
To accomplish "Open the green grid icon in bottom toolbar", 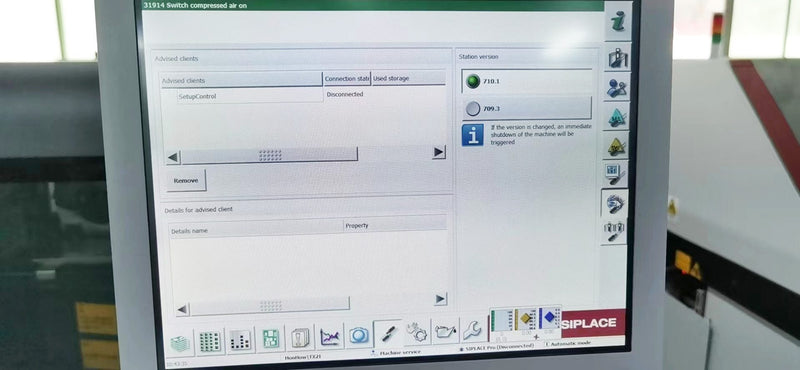I will click(x=210, y=341).
